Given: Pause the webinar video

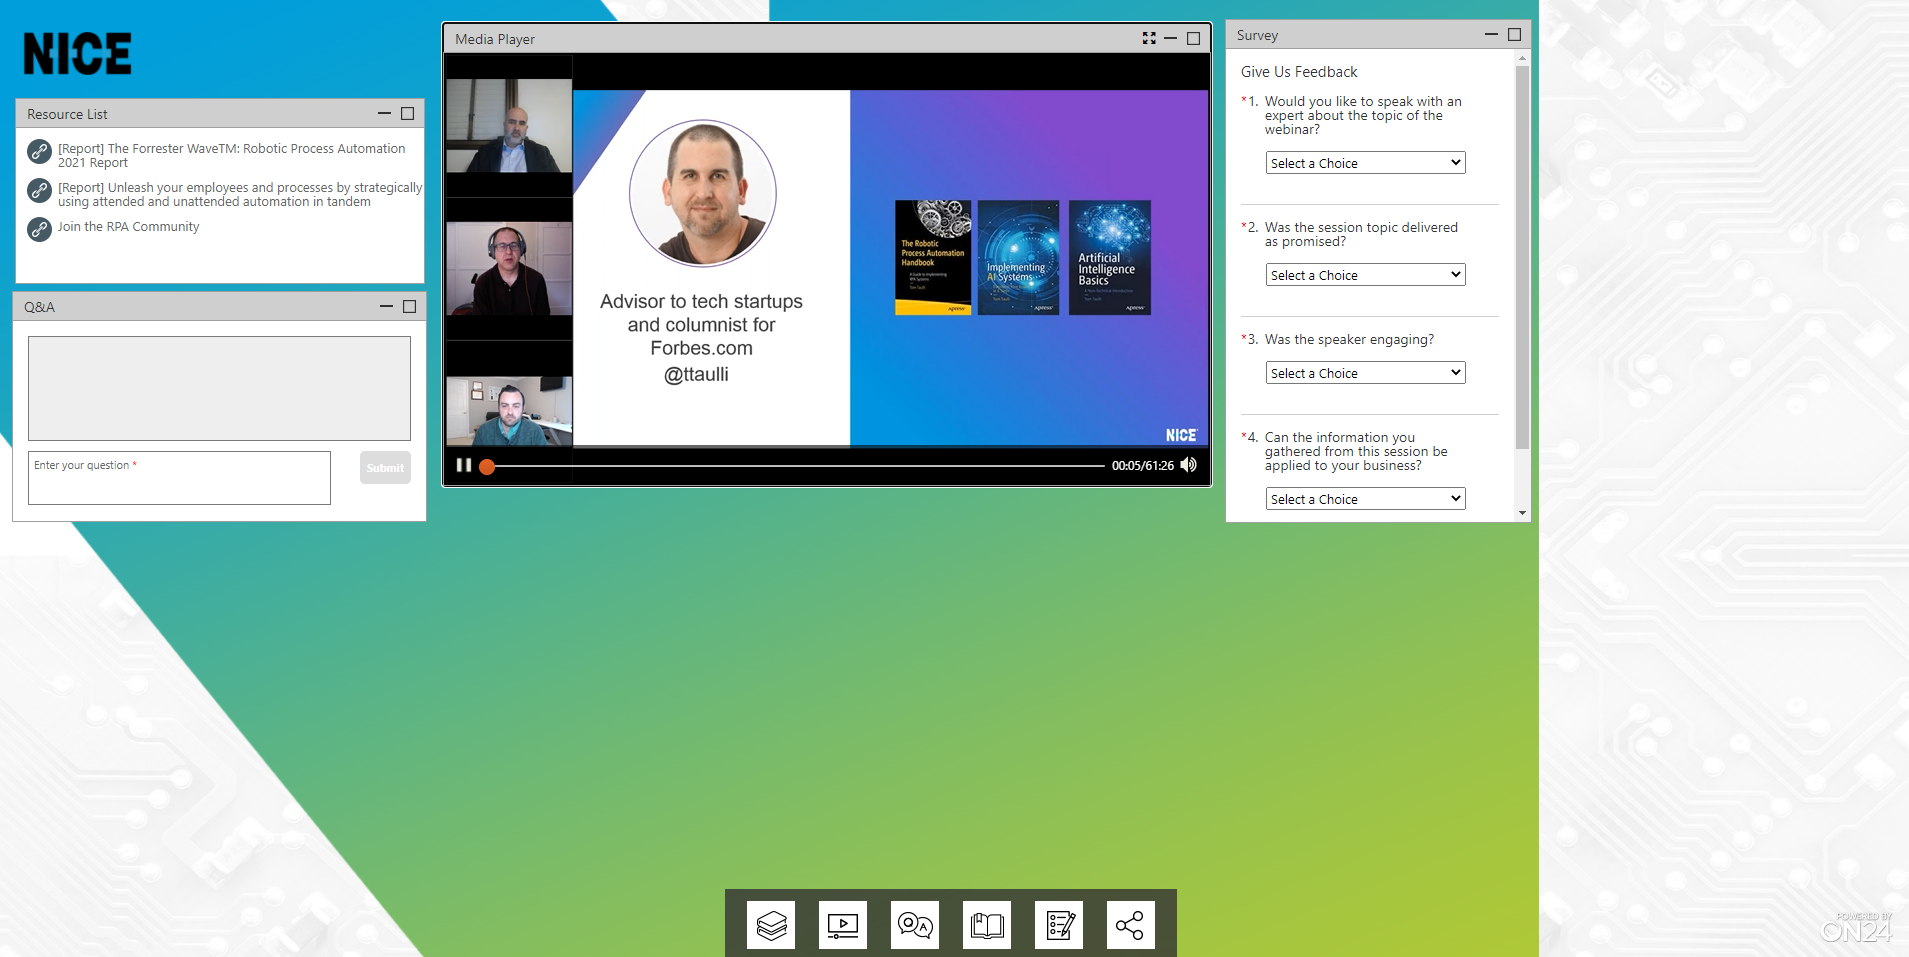Looking at the screenshot, I should pyautogui.click(x=464, y=465).
